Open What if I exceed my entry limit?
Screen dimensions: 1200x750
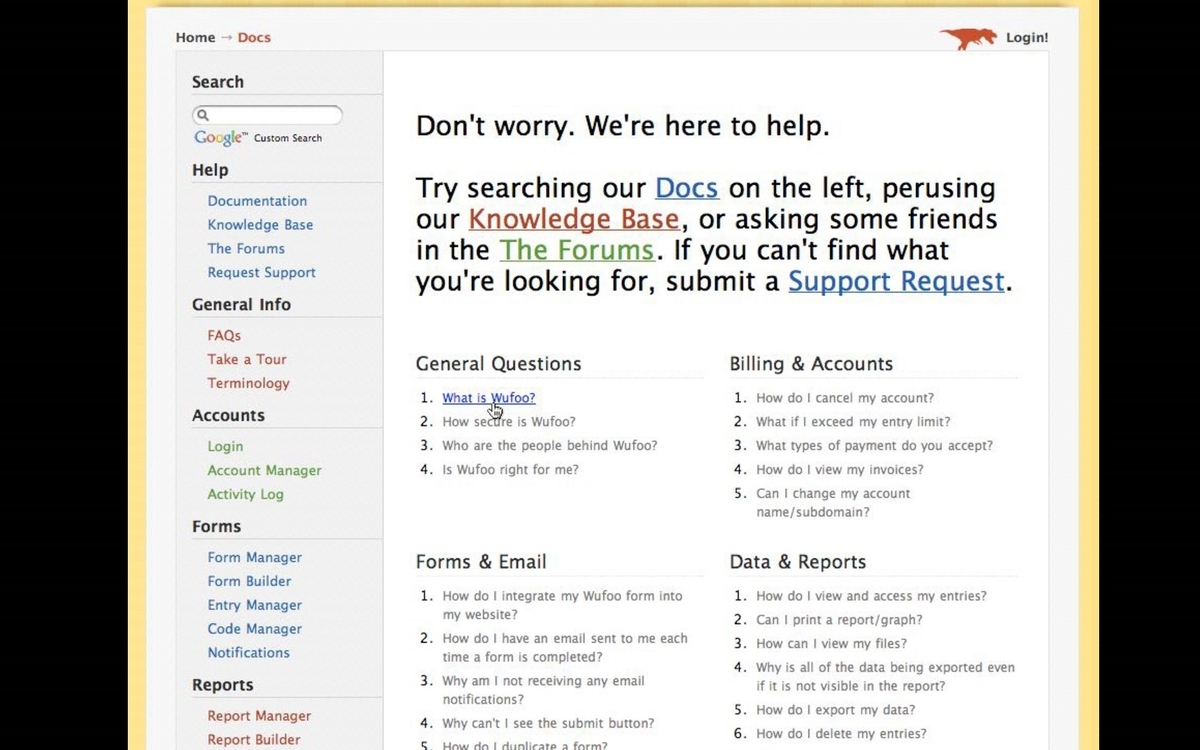(x=853, y=422)
